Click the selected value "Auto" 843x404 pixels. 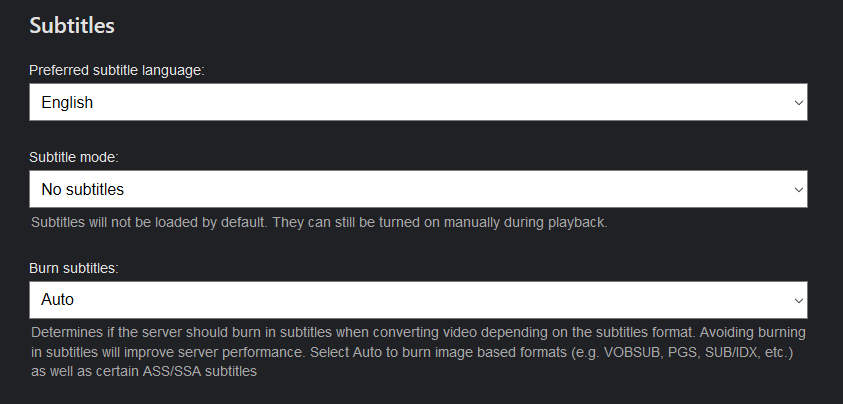click(x=58, y=299)
